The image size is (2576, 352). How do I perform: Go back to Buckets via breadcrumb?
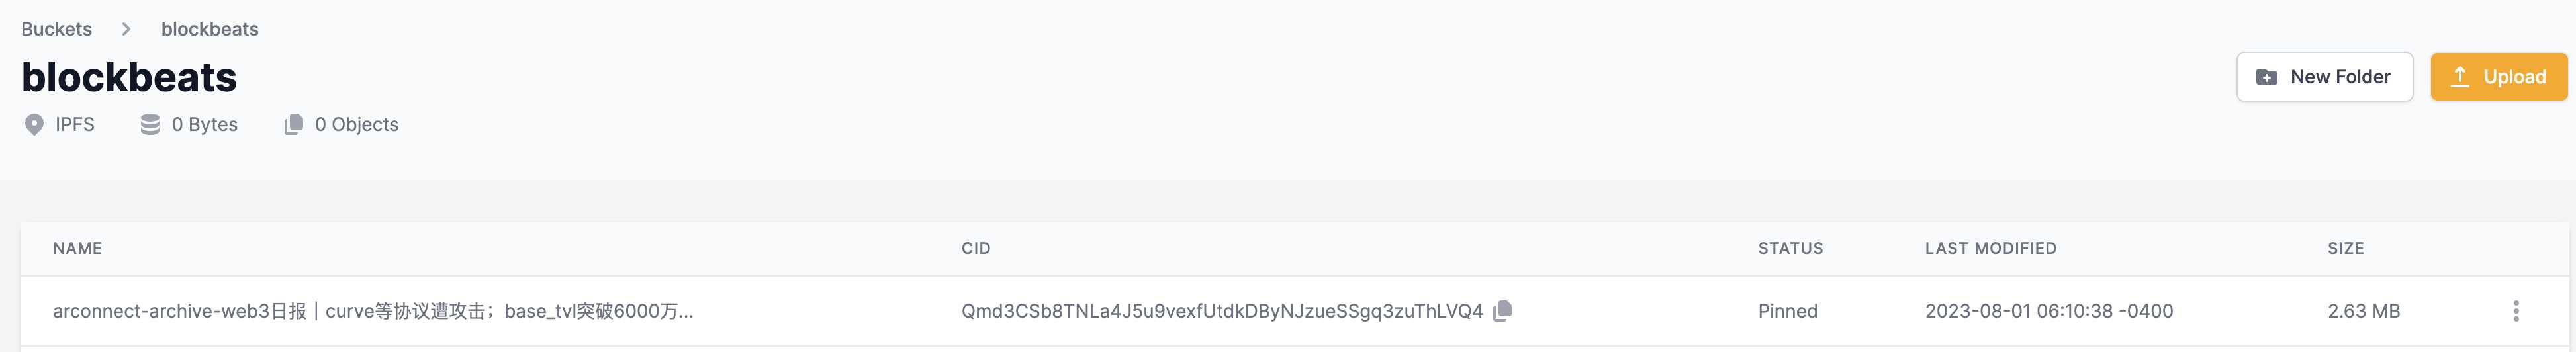(56, 29)
